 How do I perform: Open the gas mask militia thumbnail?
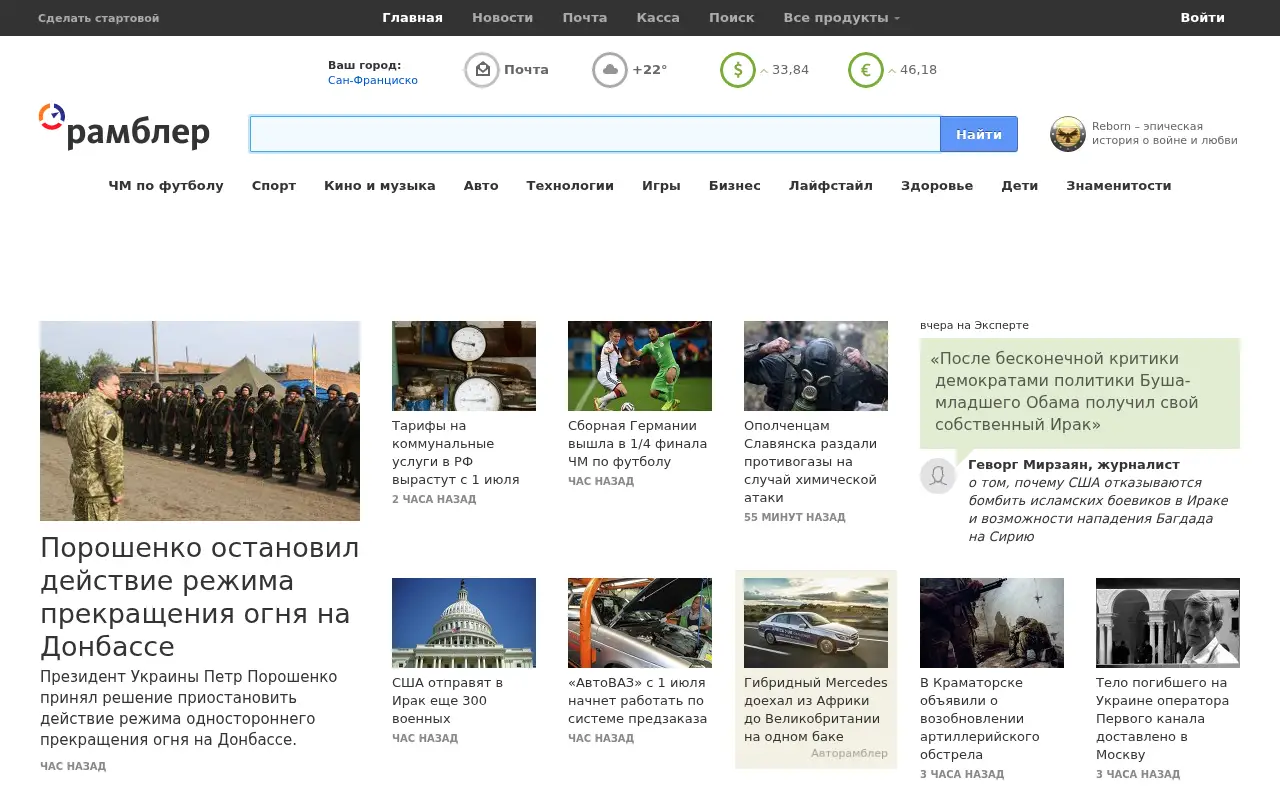[816, 366]
